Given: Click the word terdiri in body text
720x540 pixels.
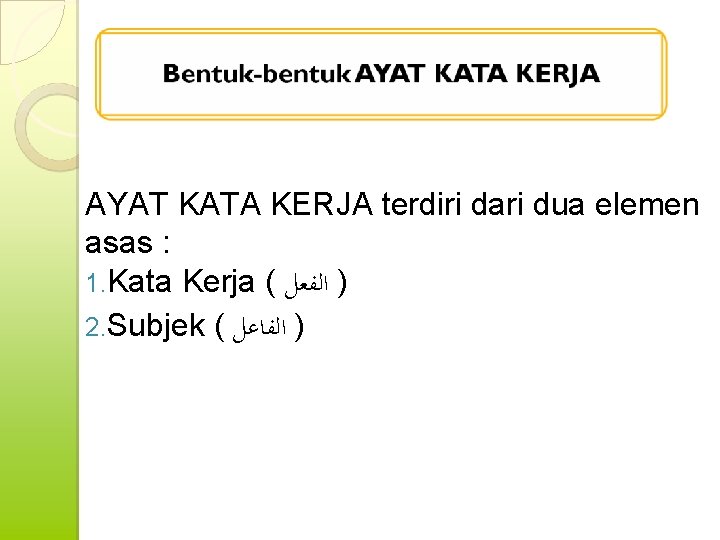Looking at the screenshot, I should click(422, 204).
